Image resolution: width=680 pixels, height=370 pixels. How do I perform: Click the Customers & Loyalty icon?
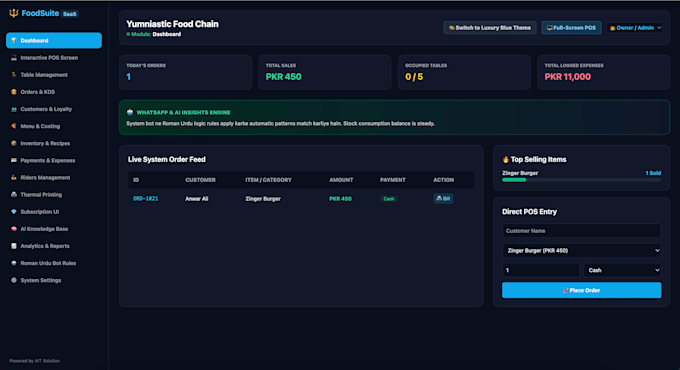pyautogui.click(x=14, y=109)
